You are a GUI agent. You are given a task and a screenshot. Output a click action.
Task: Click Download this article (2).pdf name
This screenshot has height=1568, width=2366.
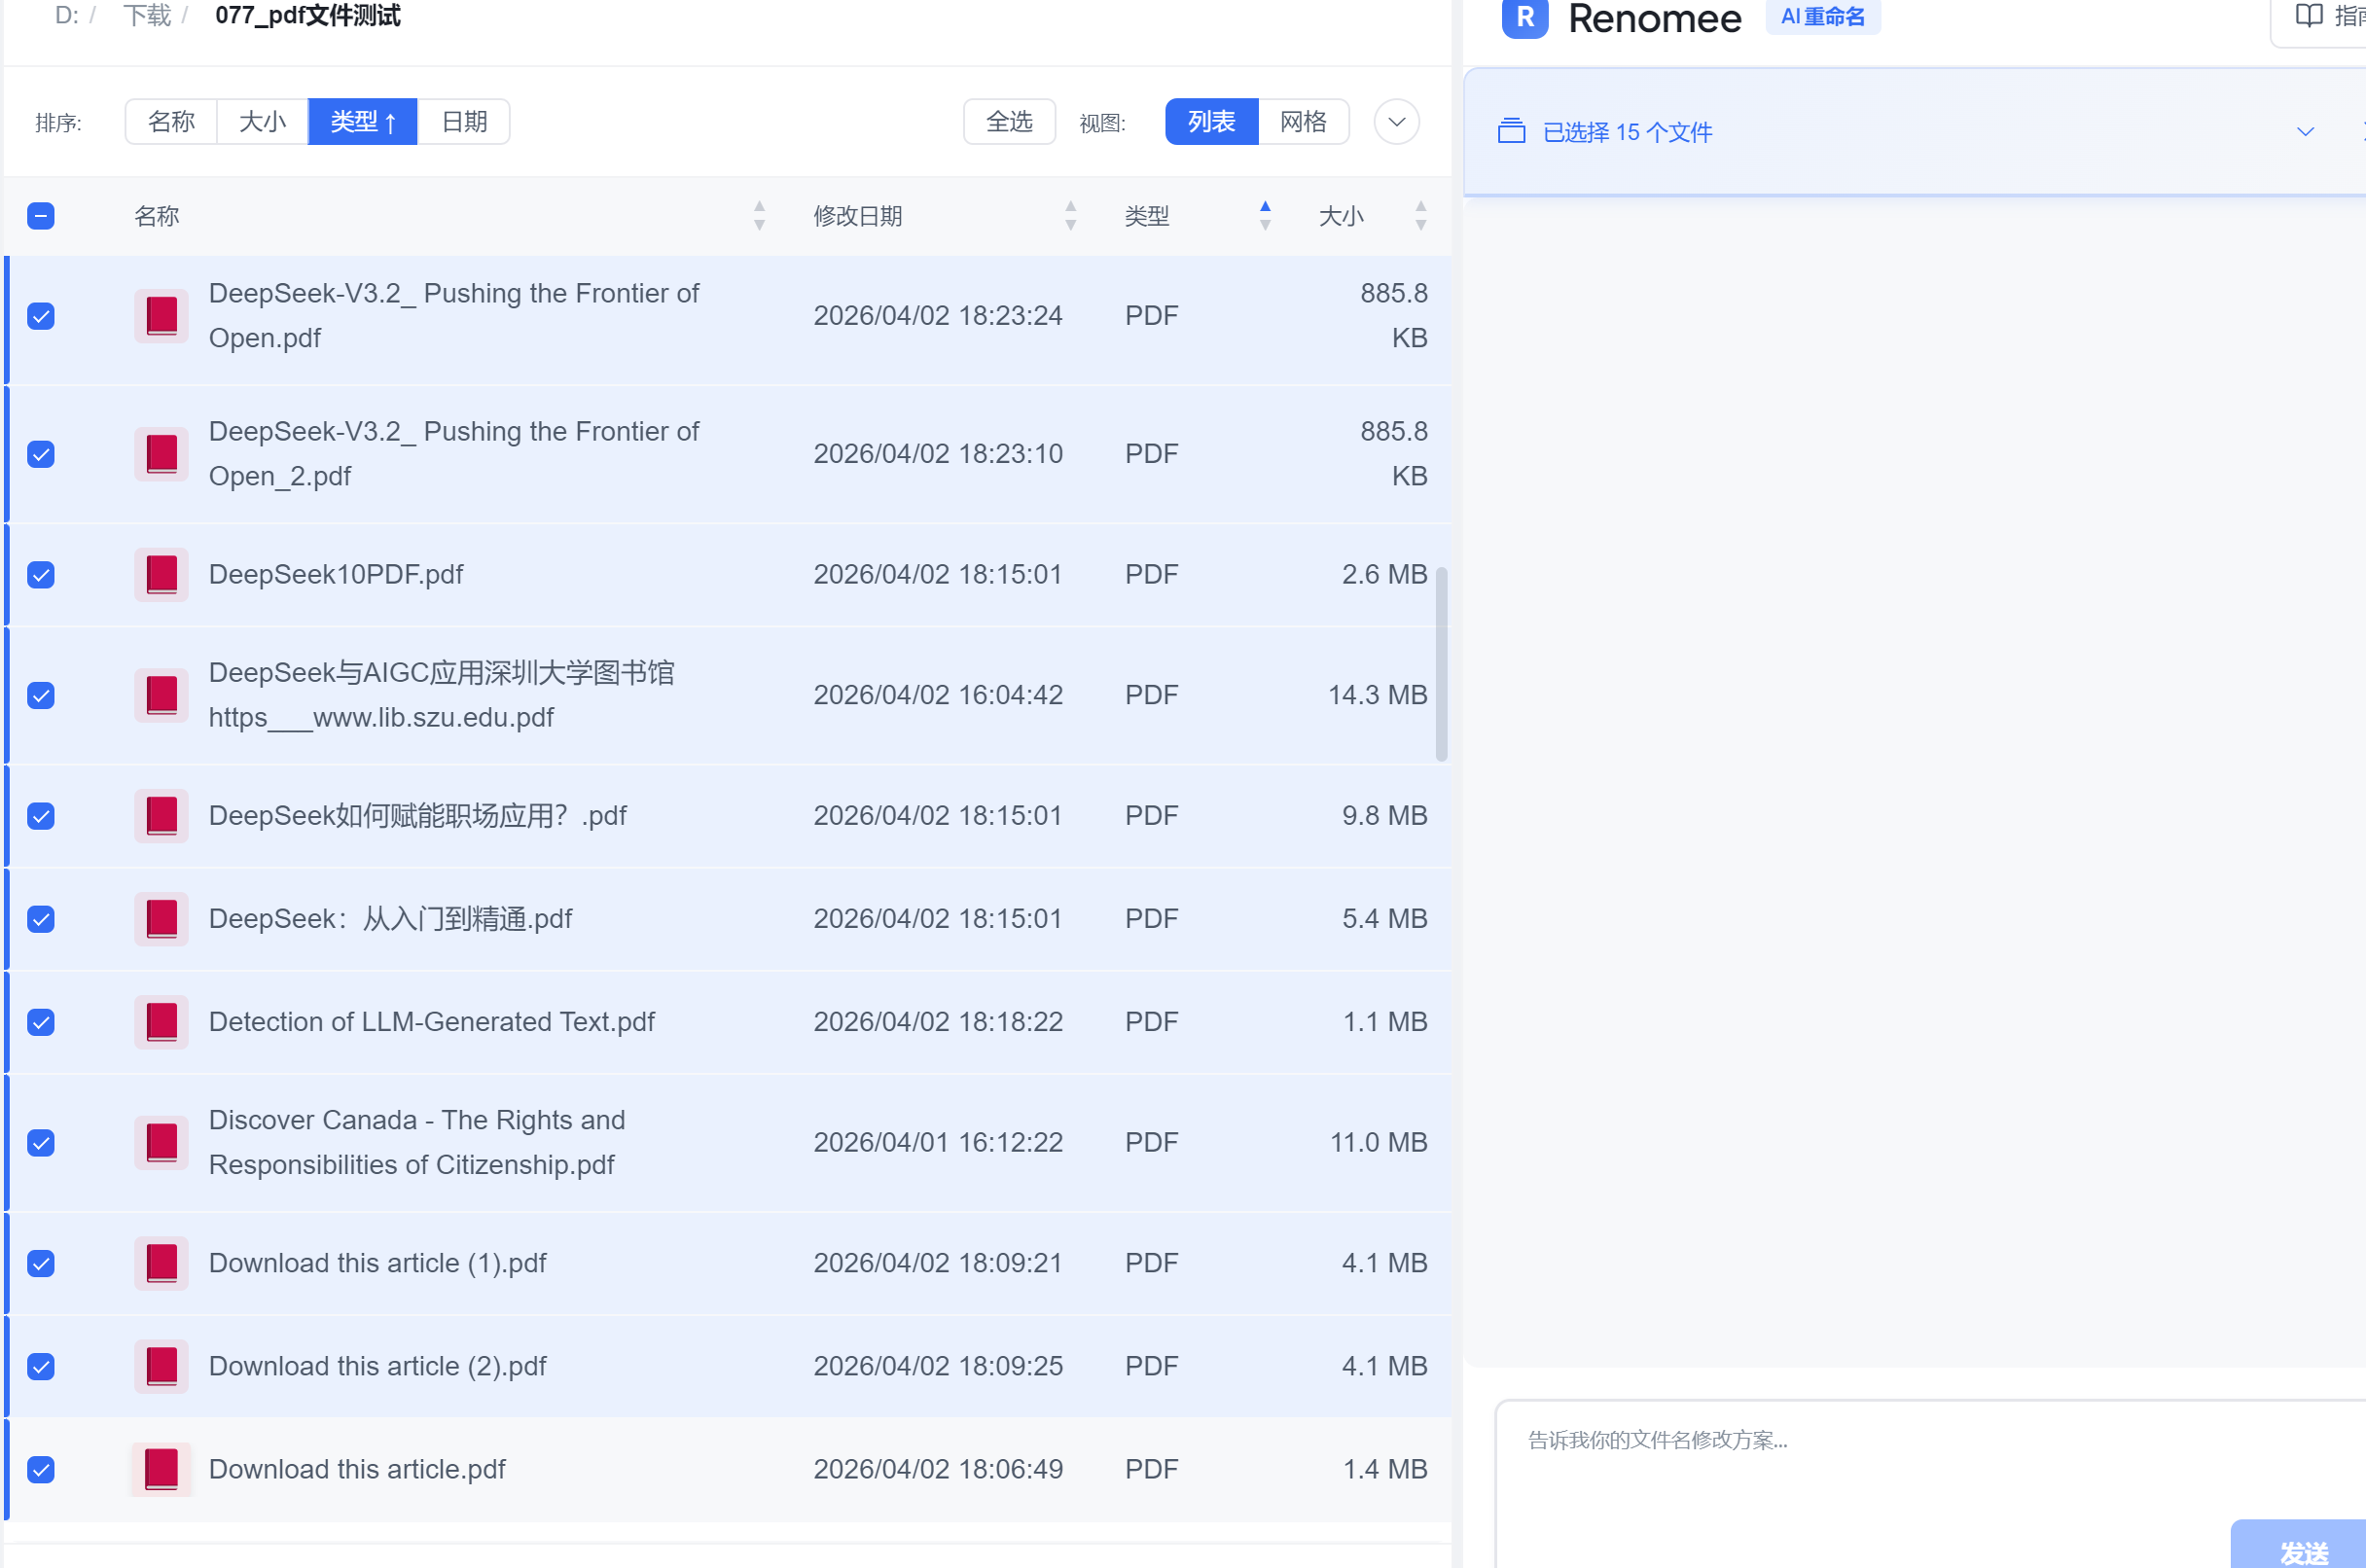point(378,1366)
